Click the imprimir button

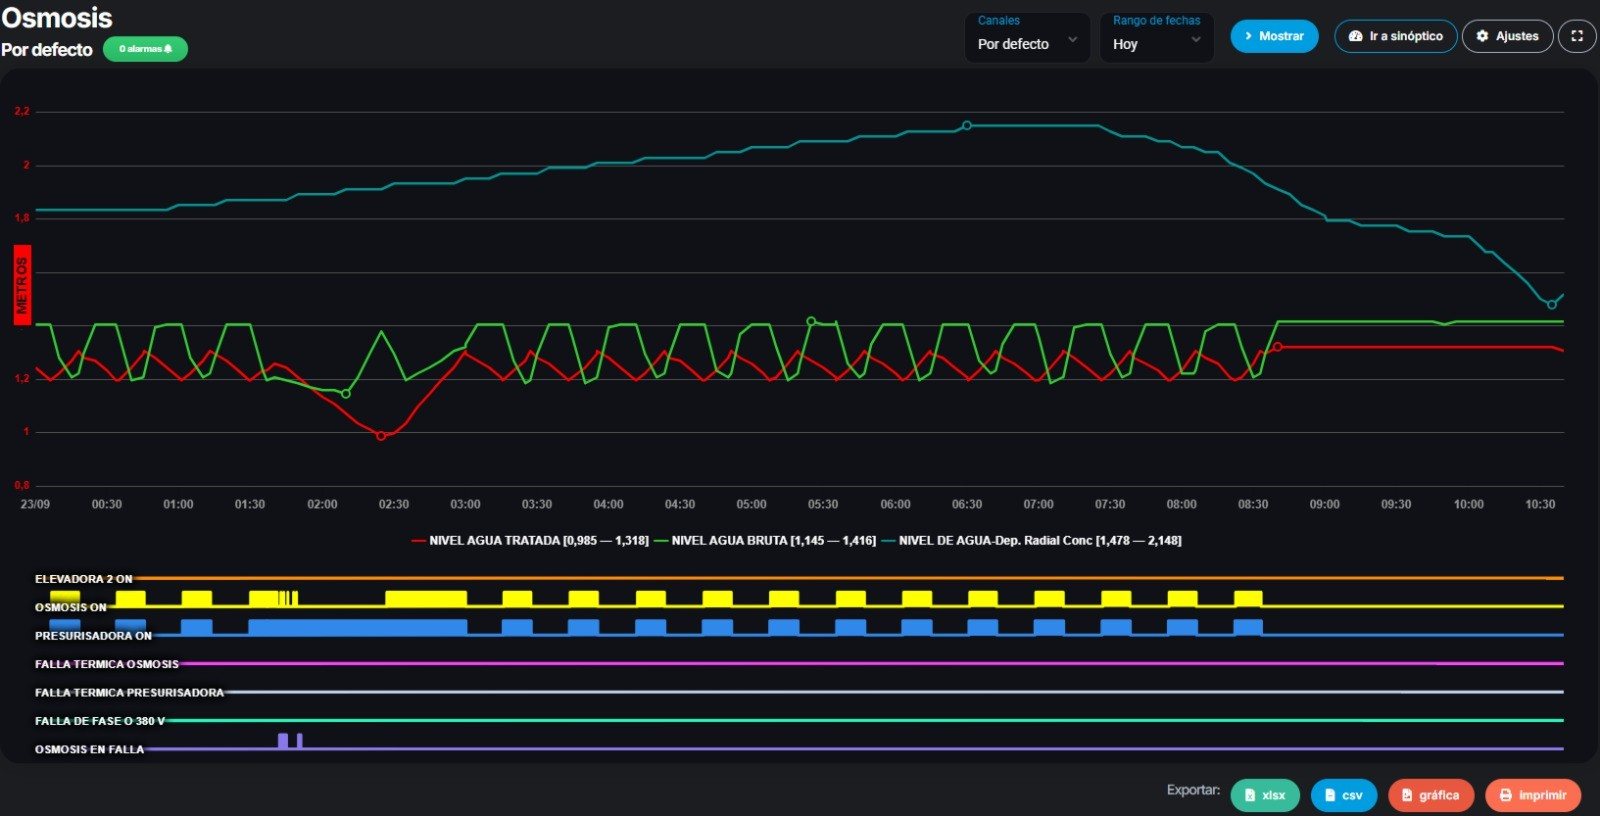coord(1533,795)
